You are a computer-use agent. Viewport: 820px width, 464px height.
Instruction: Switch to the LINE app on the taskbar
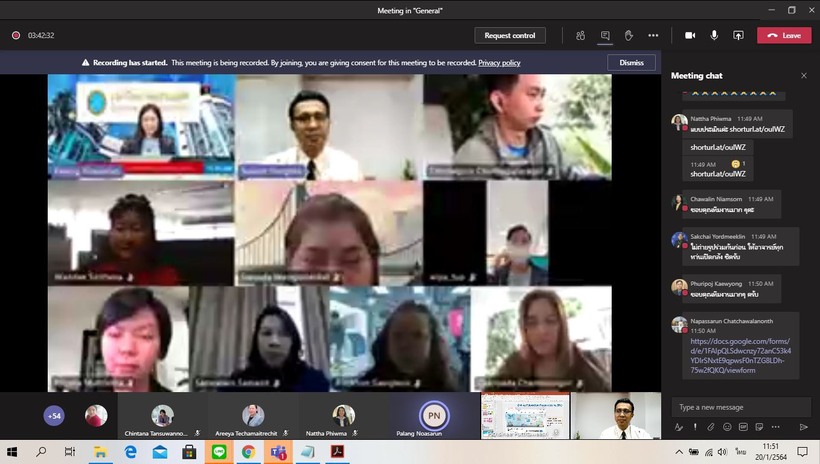(x=219, y=451)
